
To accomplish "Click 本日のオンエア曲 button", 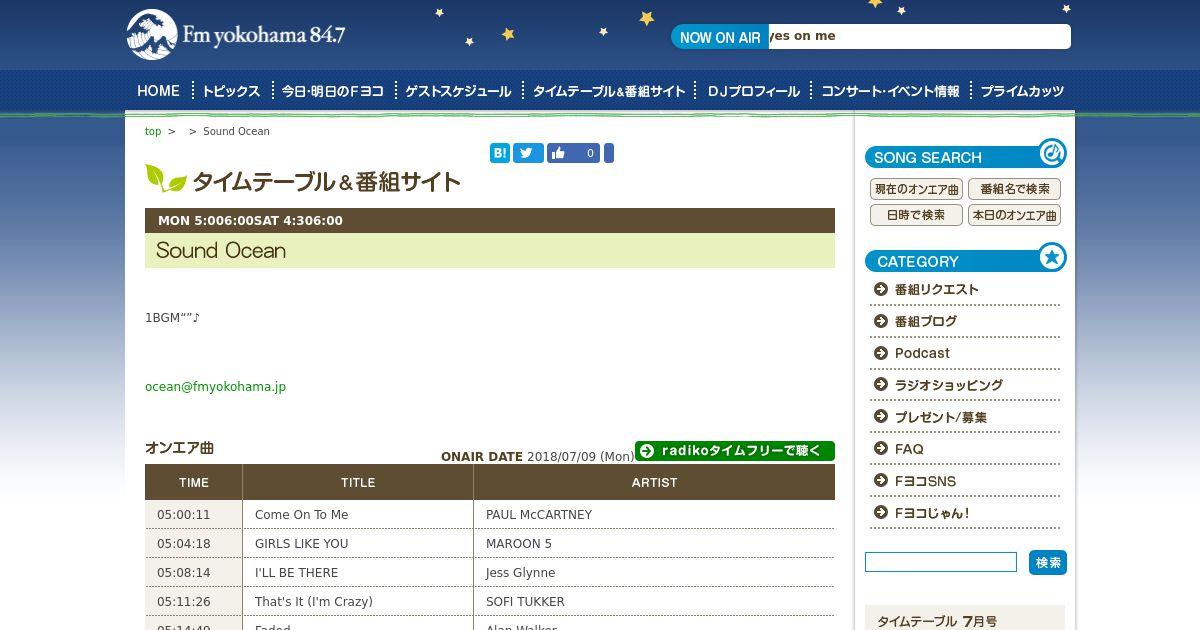I will 1014,215.
